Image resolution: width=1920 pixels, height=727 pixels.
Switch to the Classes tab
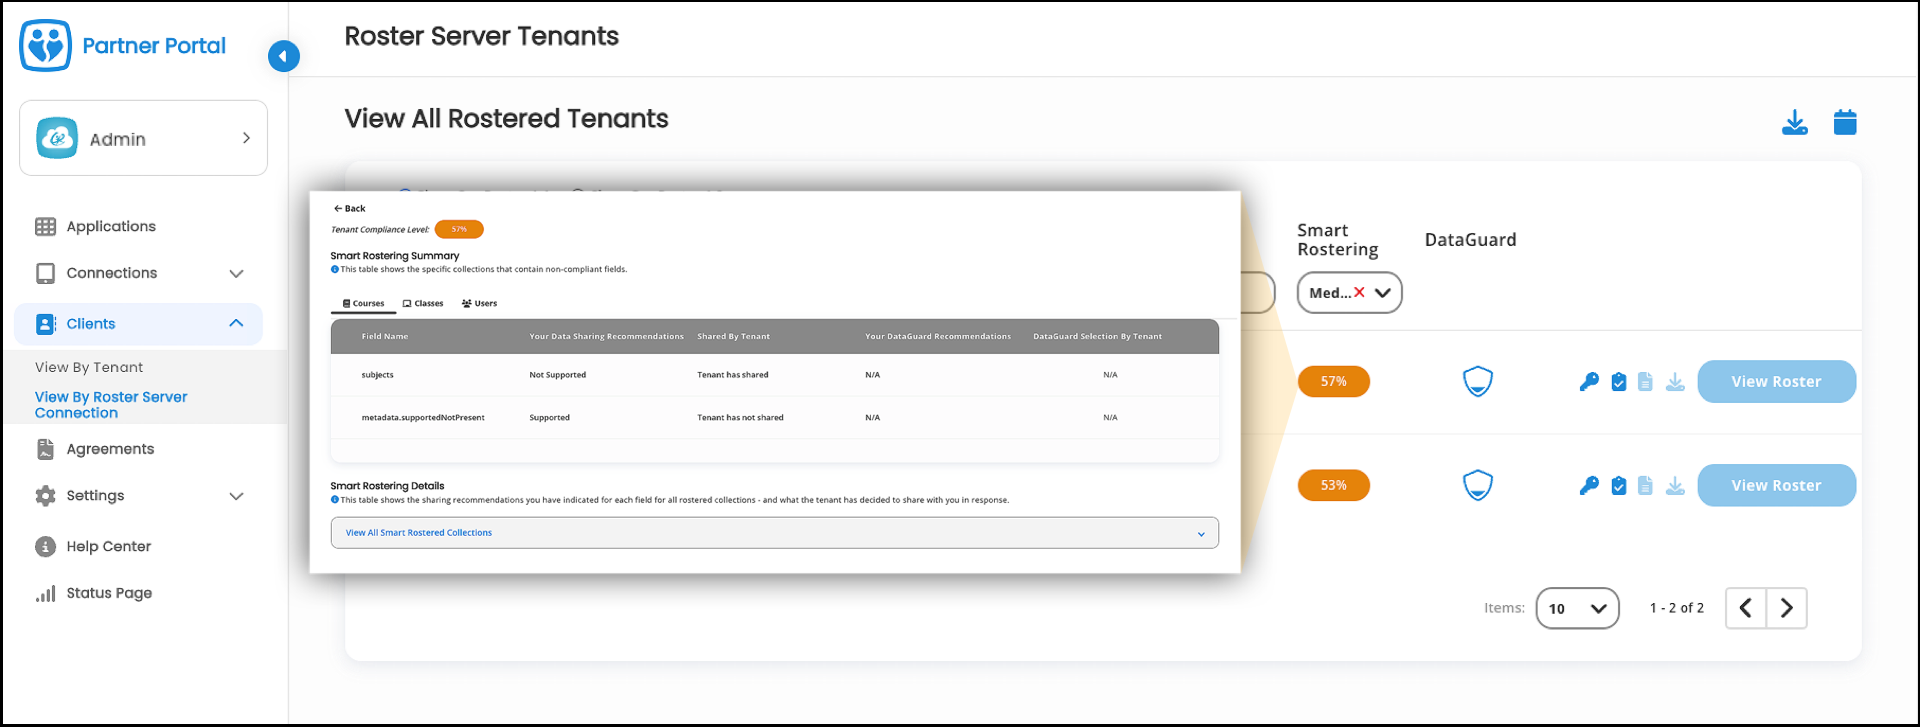[423, 303]
